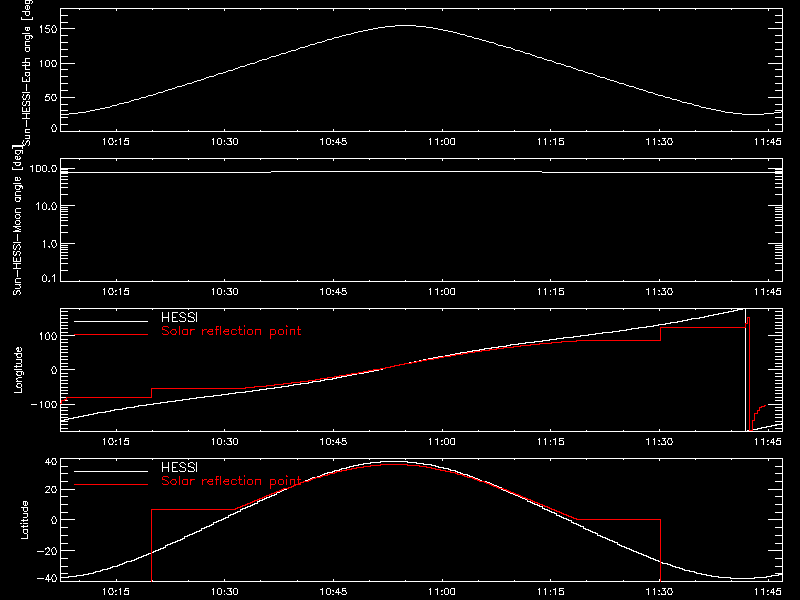
Task: Click 11:00 time label of Earth angle plot
Action: tap(442, 141)
